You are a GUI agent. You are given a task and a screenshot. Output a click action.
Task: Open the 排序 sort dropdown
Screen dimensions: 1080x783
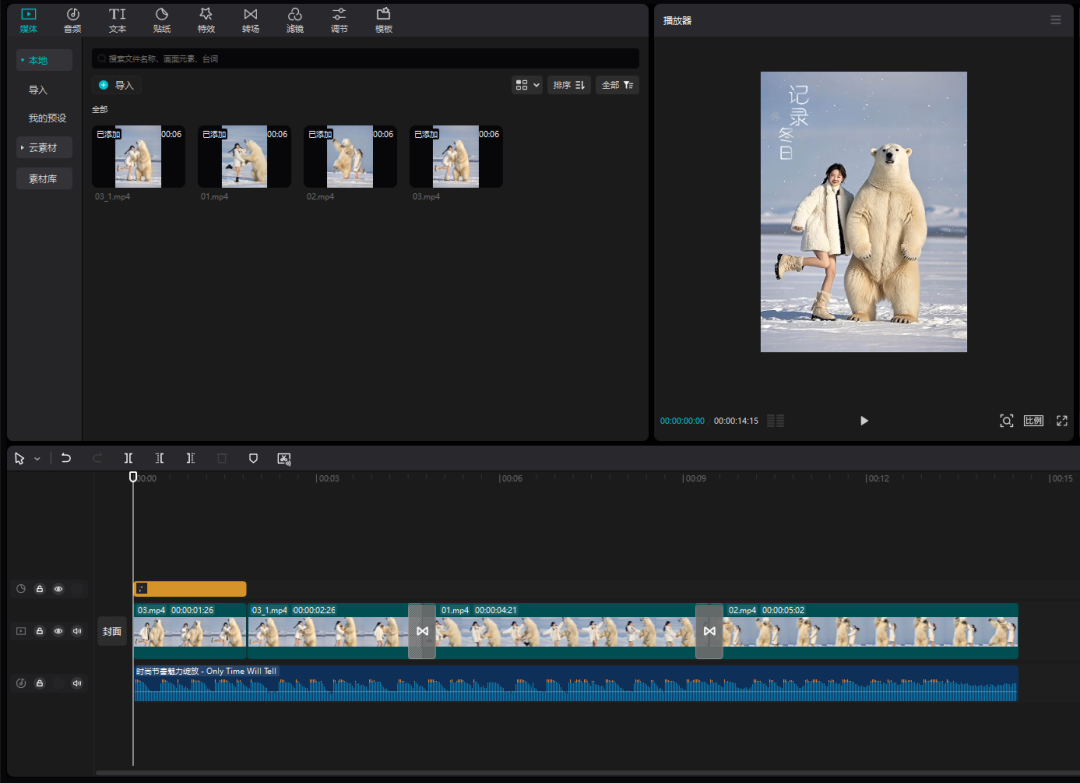(568, 85)
